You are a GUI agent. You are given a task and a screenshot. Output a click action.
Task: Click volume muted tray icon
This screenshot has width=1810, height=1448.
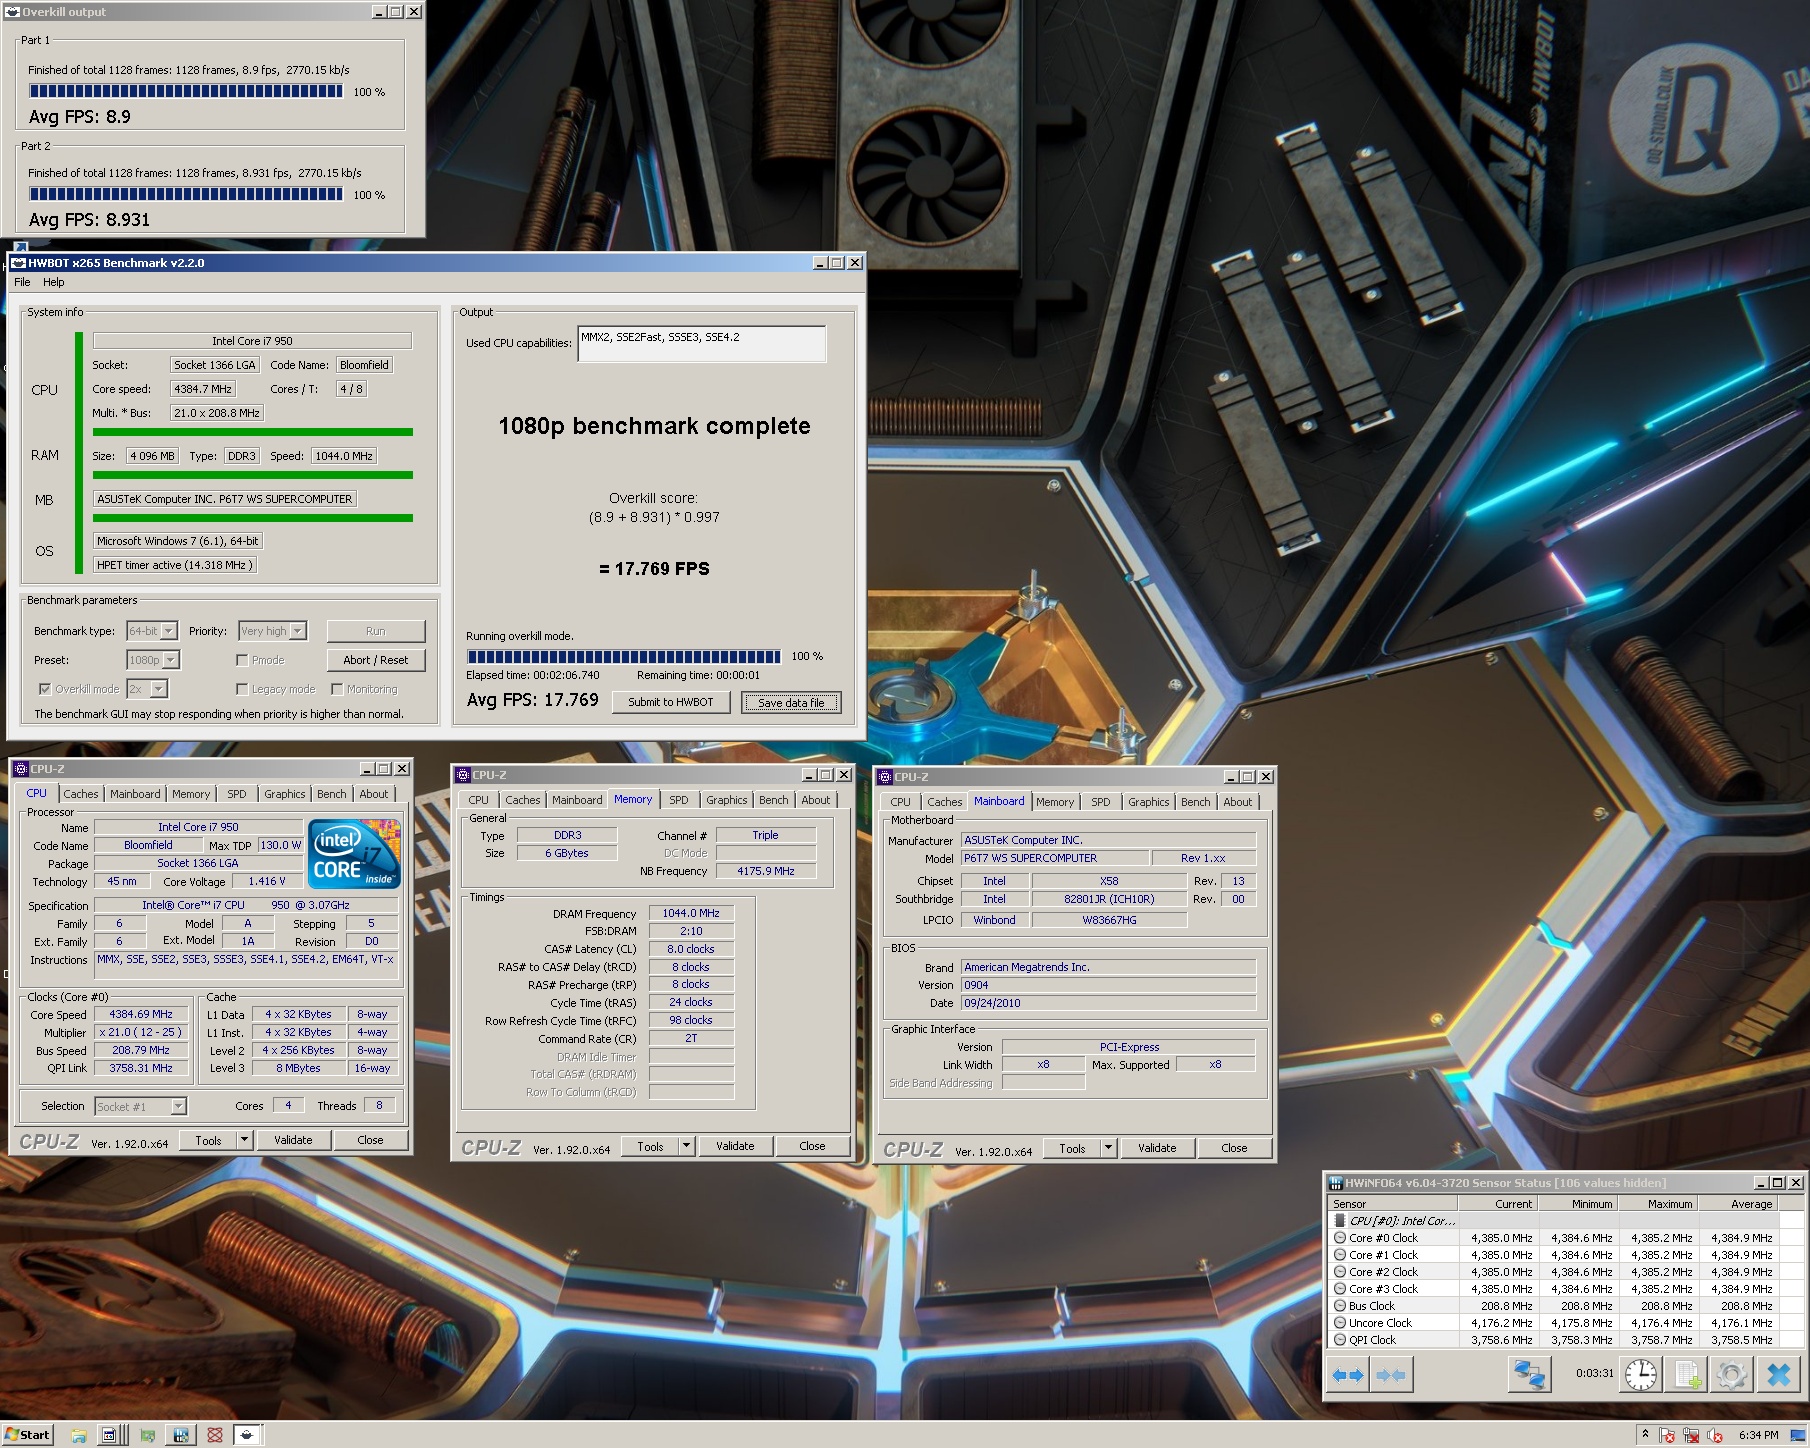point(1715,1435)
